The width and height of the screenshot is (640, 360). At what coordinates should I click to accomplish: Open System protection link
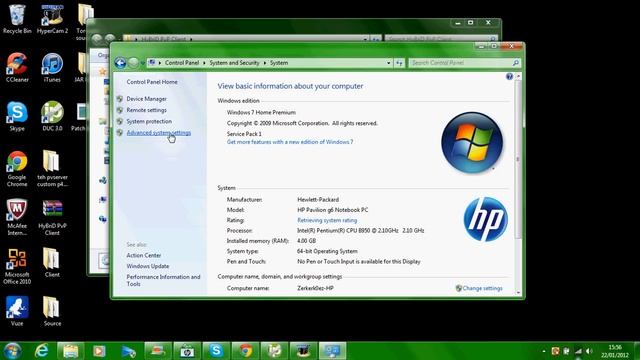pyautogui.click(x=149, y=122)
